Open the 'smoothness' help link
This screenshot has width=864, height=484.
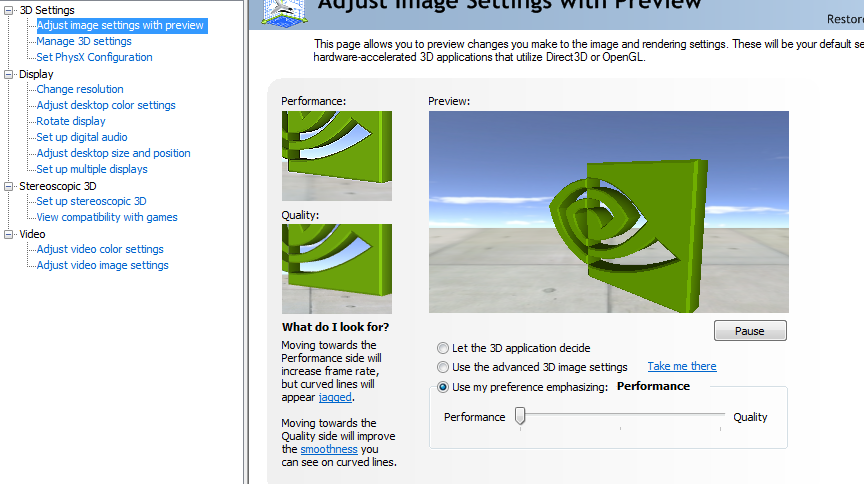[x=329, y=449]
